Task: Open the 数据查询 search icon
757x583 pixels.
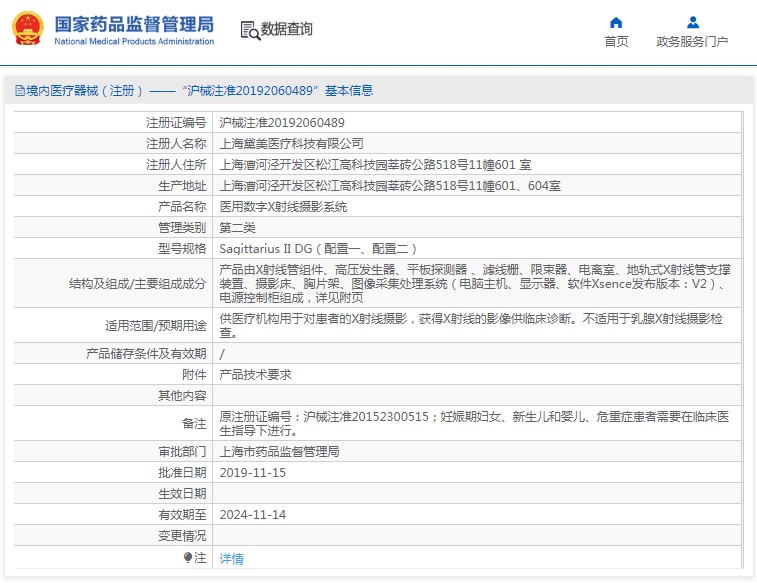Action: coord(250,30)
